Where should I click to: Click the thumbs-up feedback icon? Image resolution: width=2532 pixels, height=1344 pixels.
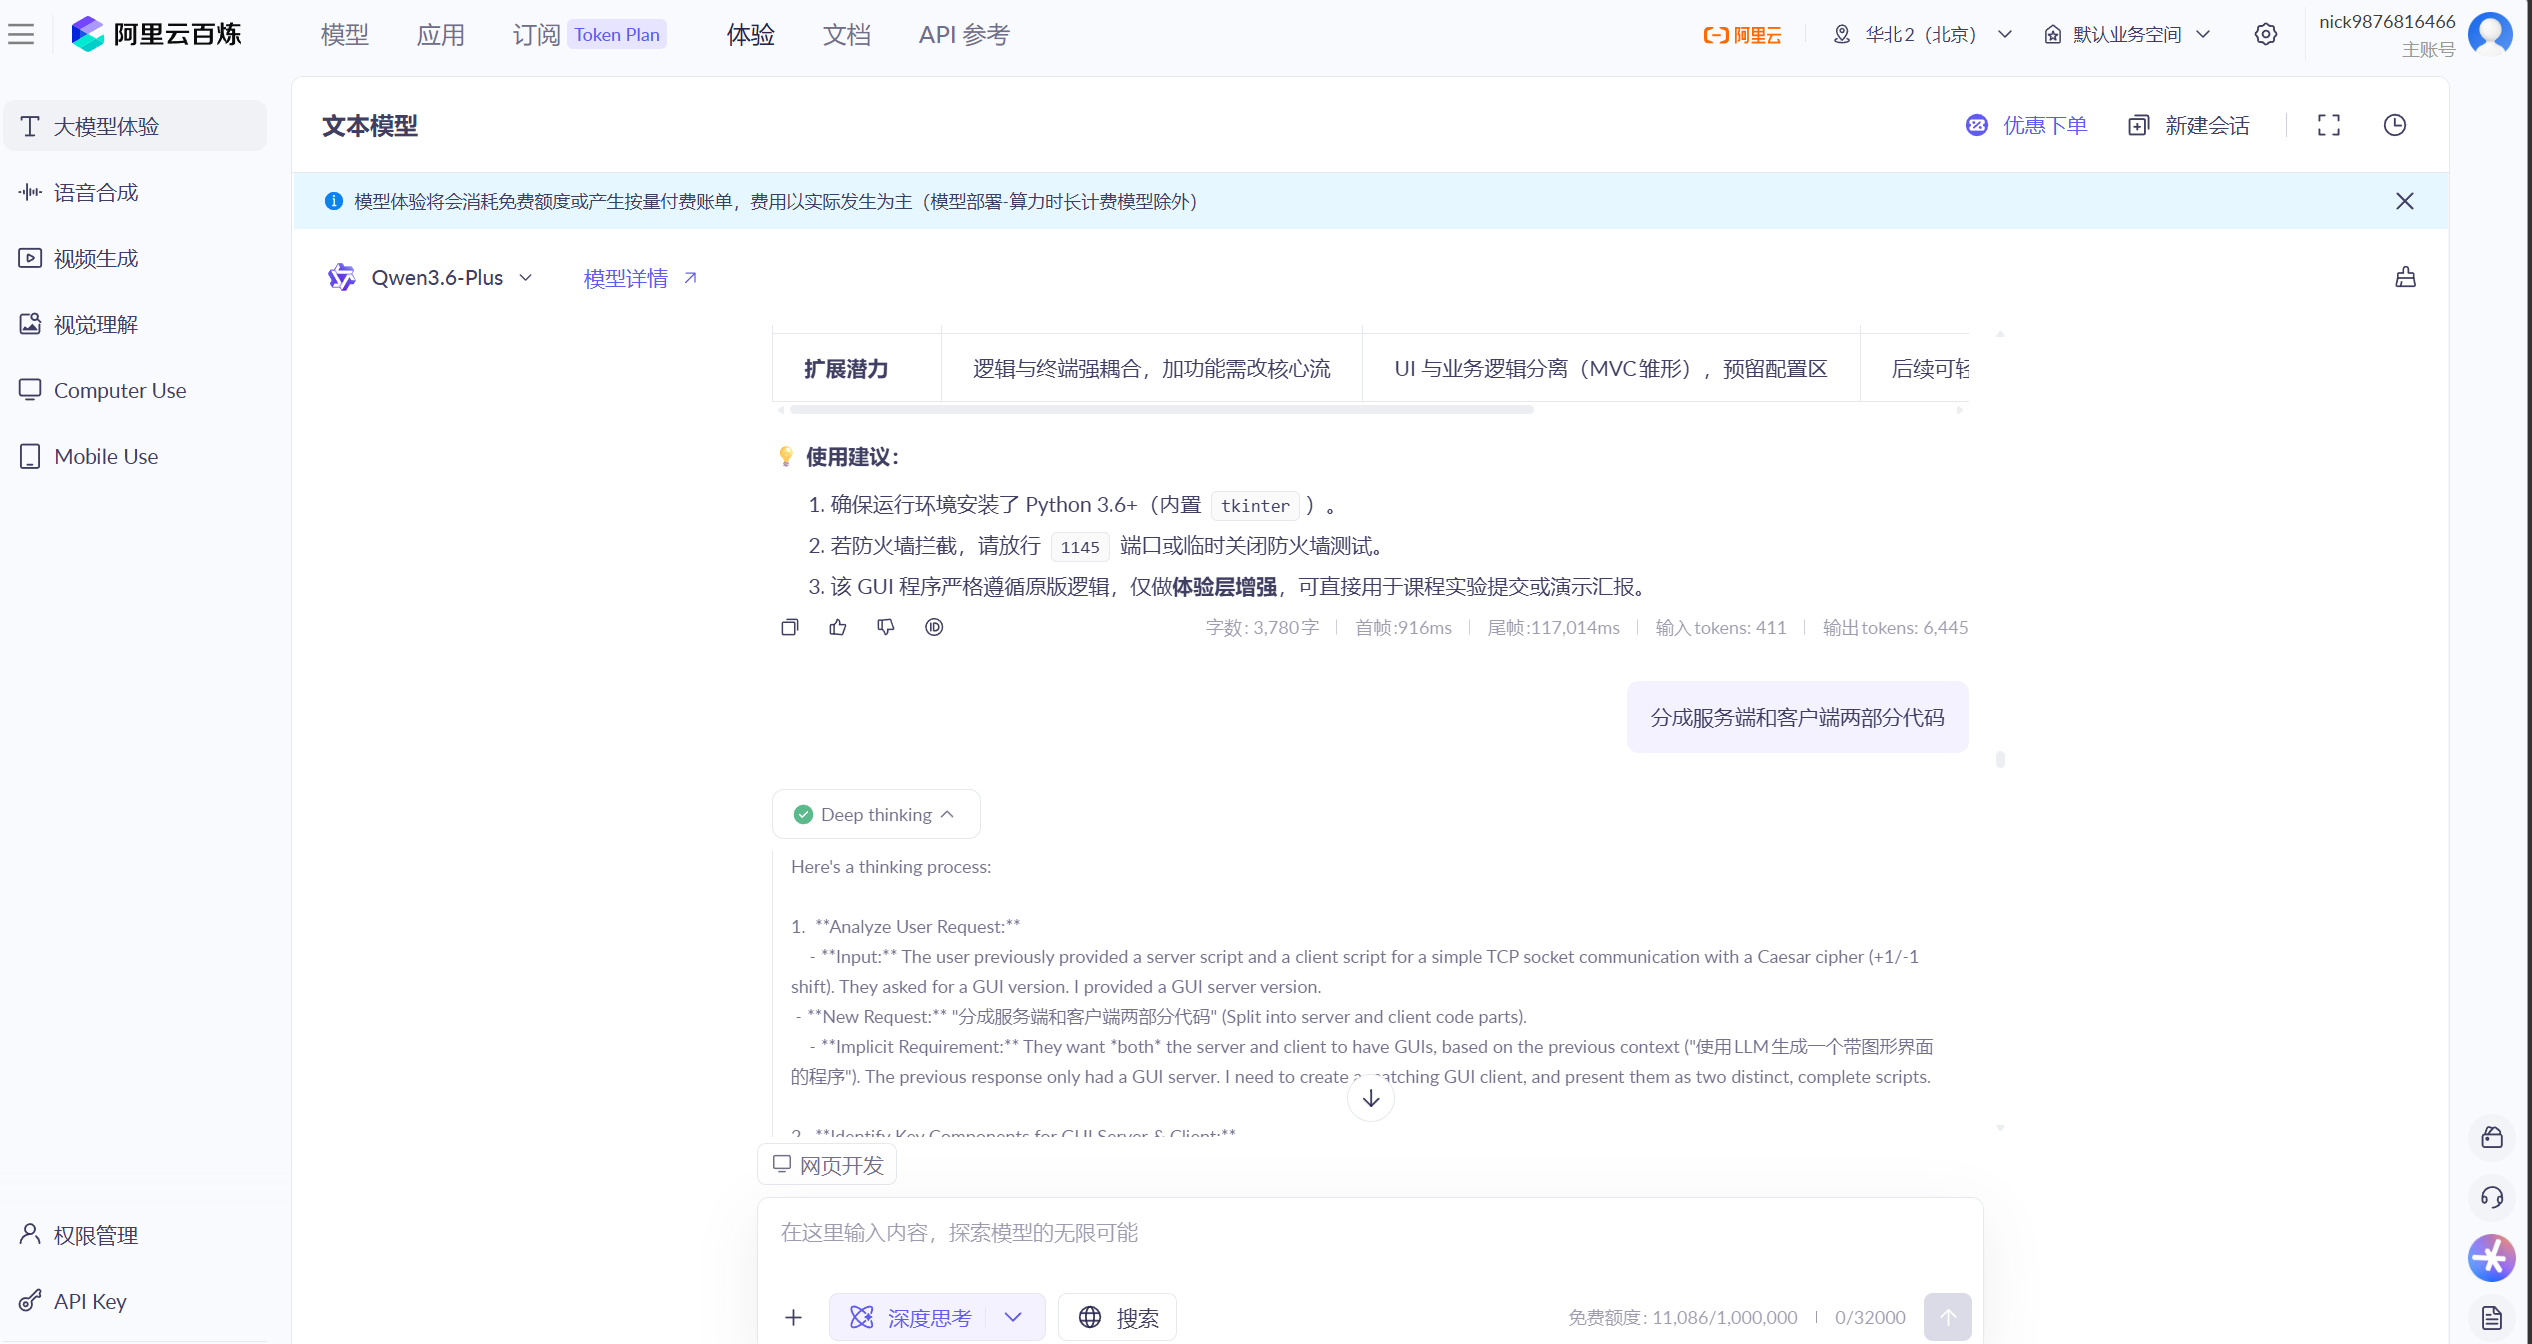(838, 627)
